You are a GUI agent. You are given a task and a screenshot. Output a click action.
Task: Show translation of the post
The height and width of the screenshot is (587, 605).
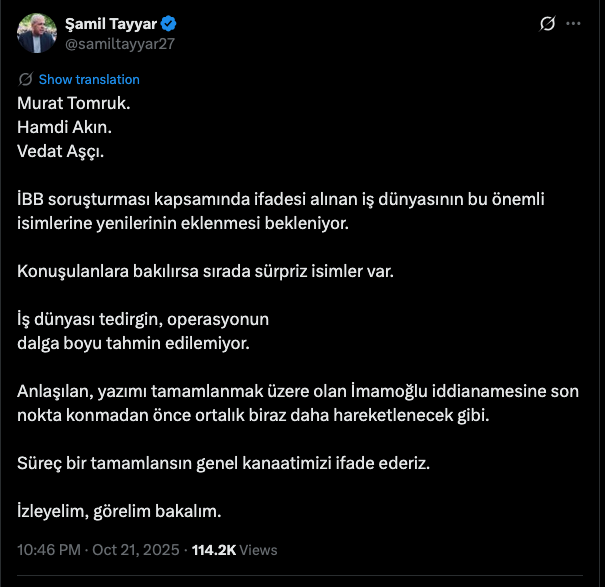pos(89,79)
